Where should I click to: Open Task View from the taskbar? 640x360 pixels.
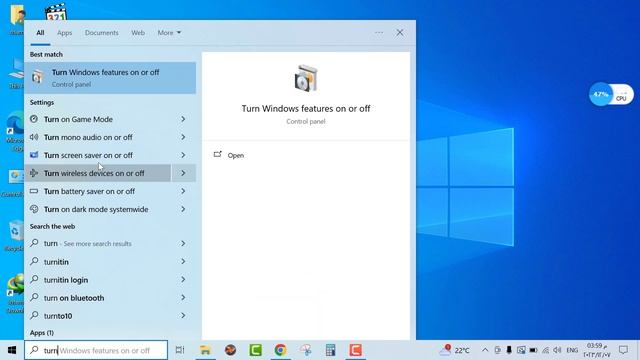click(180, 350)
